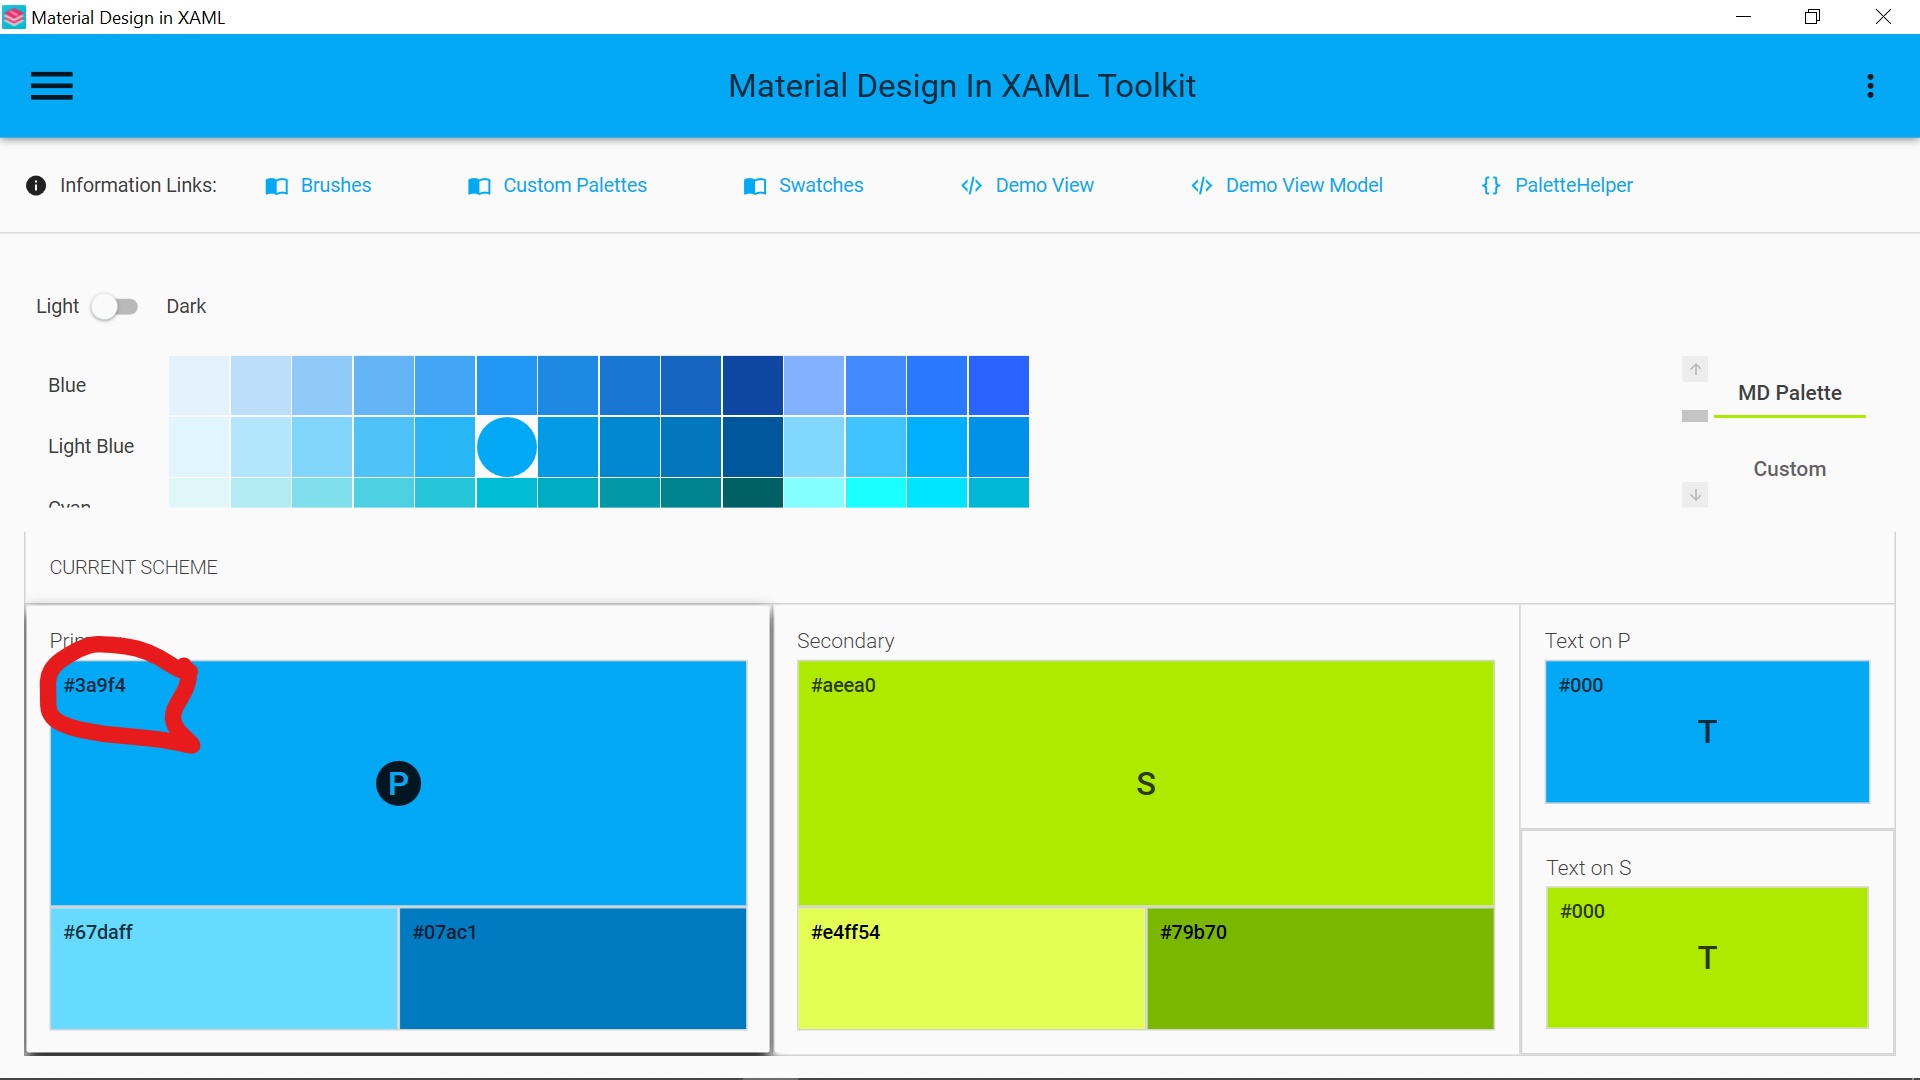Image resolution: width=1920 pixels, height=1080 pixels.
Task: Open the hamburger navigation menu
Action: click(51, 85)
